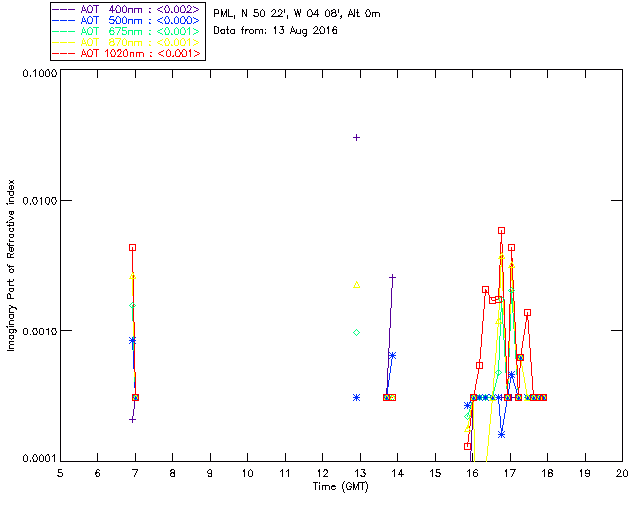Select the isolated purple plus marker above 13 GMT
Viewport: 640px width, 512px height.
point(356,138)
